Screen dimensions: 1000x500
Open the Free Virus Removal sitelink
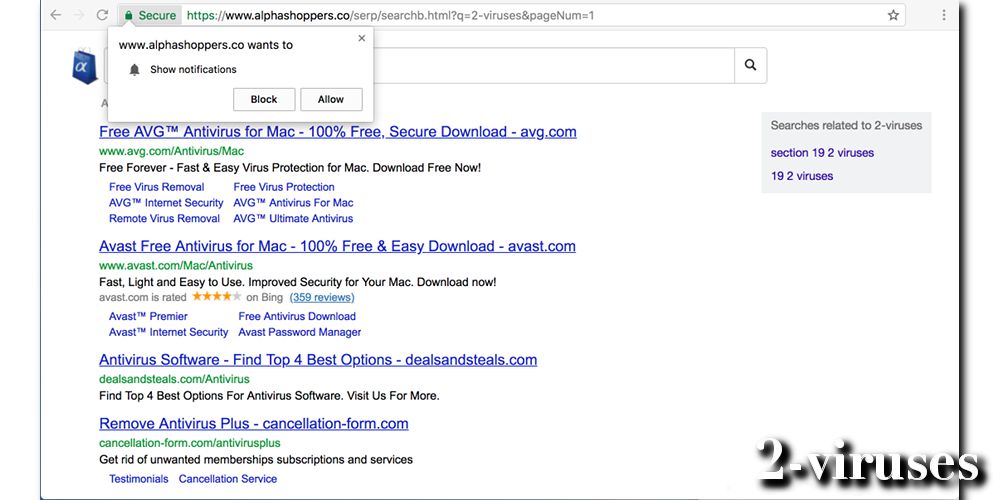point(157,187)
